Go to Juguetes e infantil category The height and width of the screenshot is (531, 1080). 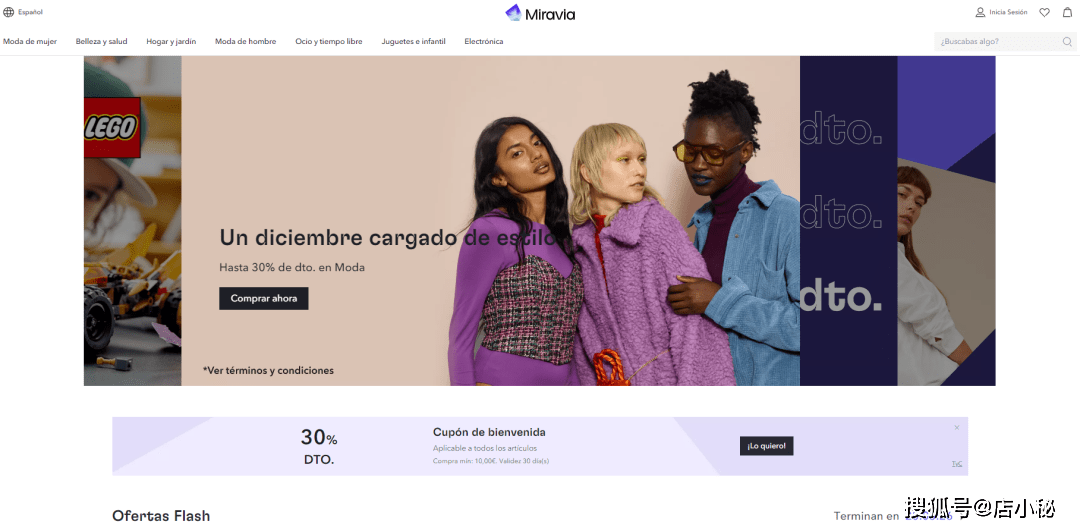point(413,41)
